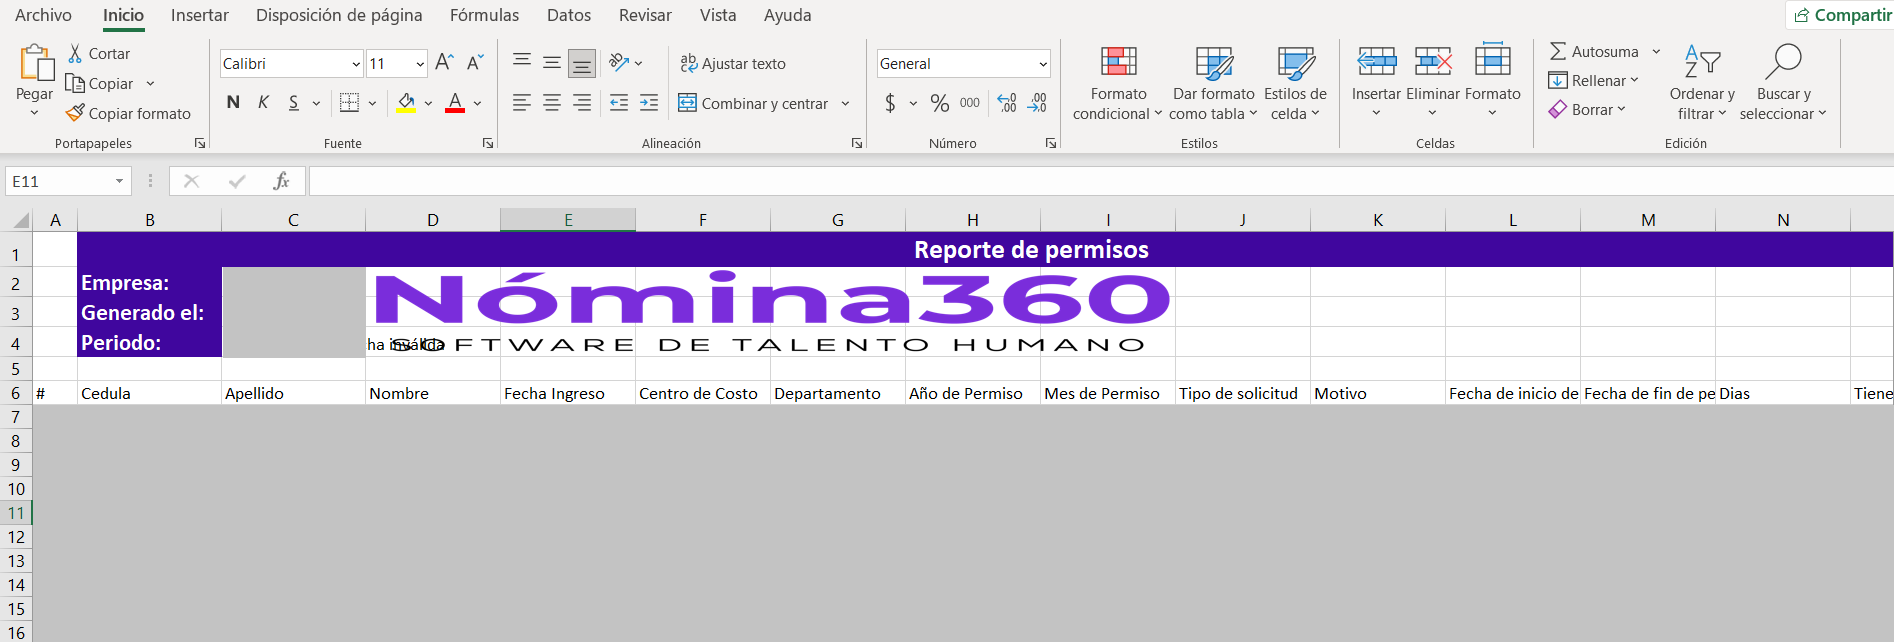Open the Portapapeles dialog launcher
This screenshot has width=1894, height=642.
(200, 143)
